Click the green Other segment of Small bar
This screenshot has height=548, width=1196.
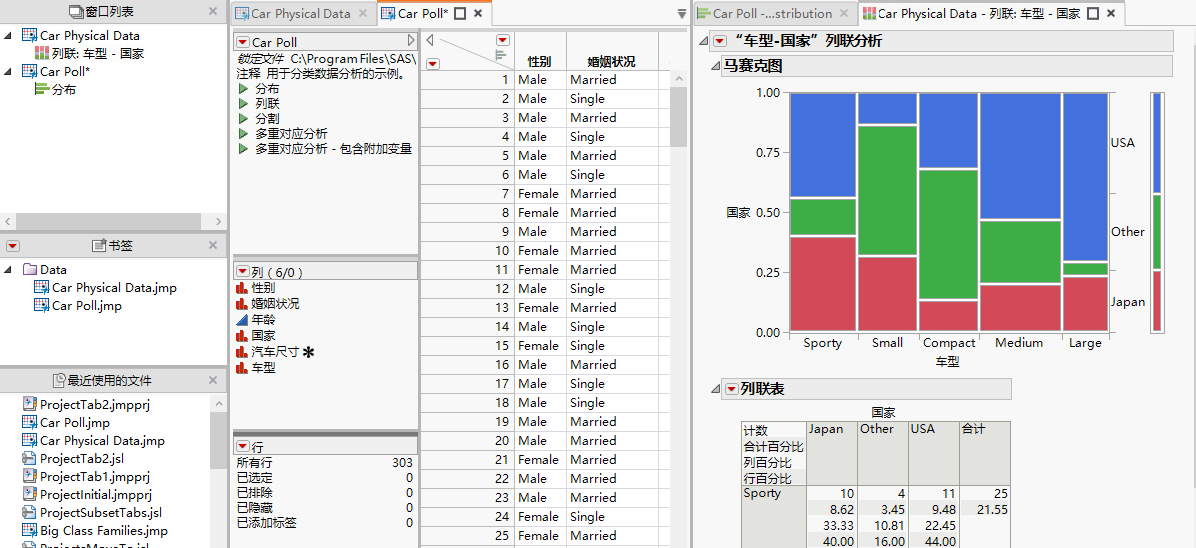[887, 190]
